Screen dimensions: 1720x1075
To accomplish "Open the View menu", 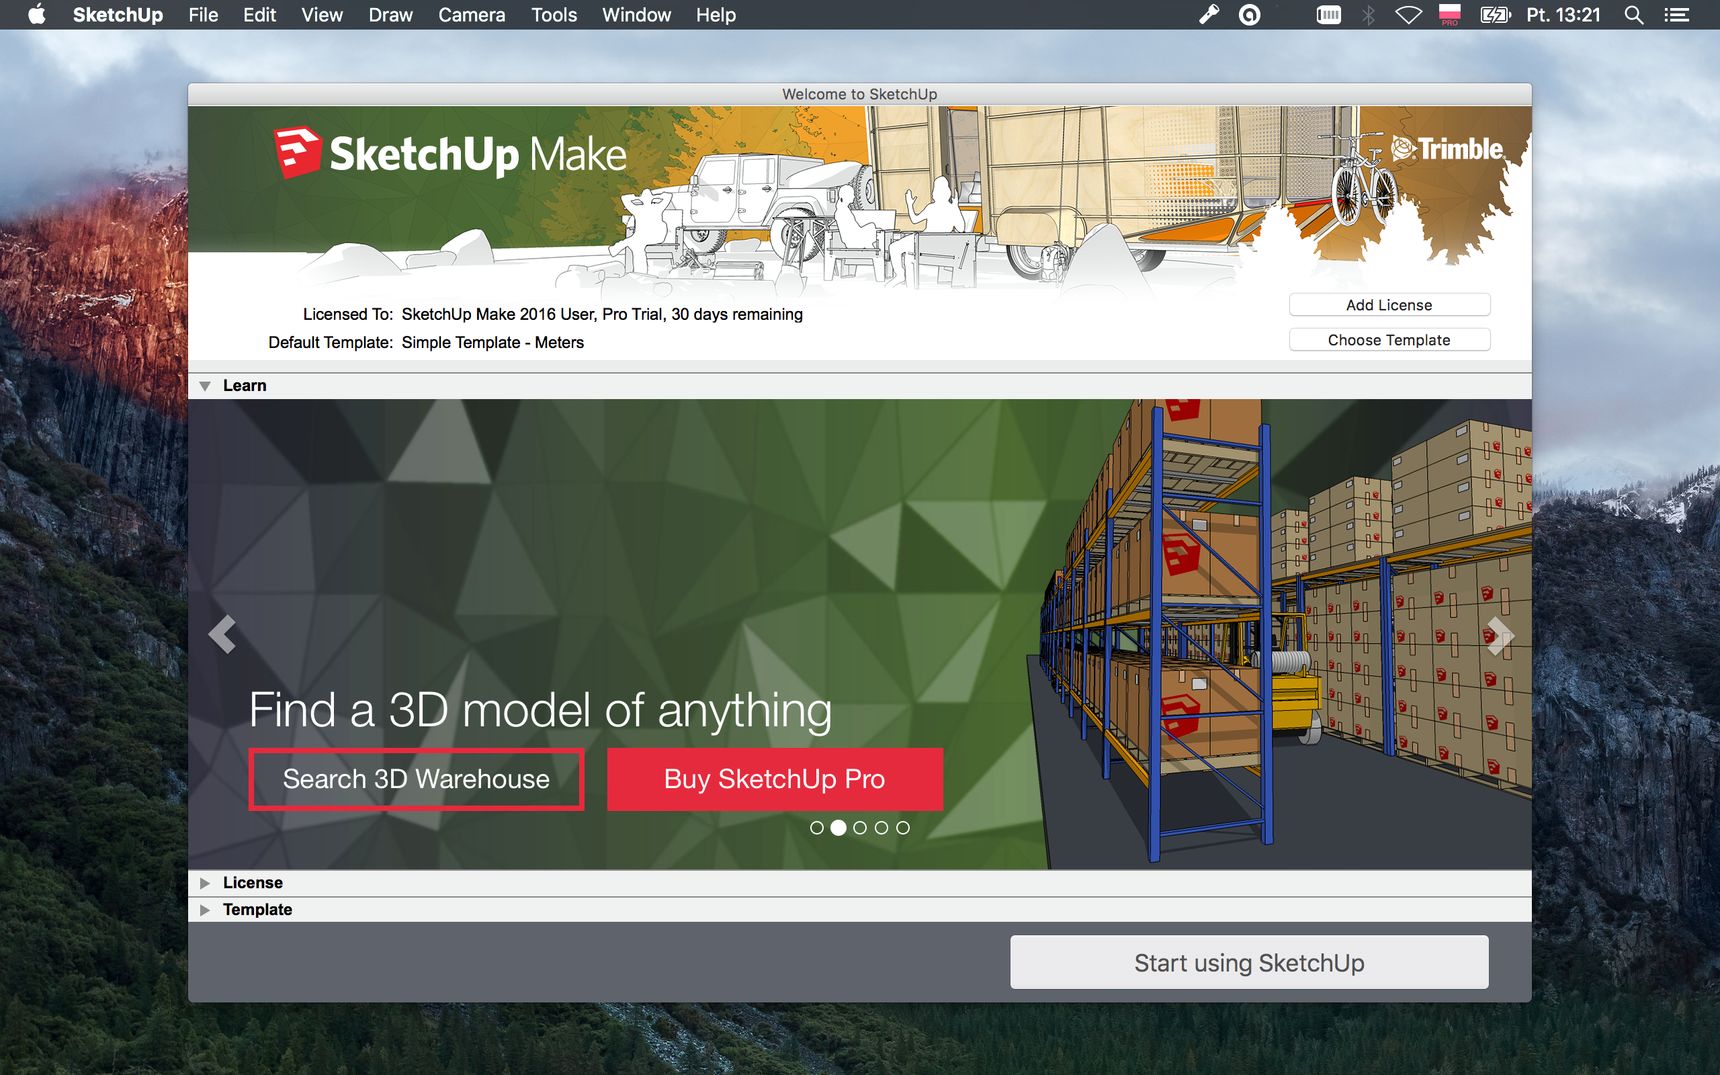I will click(x=322, y=15).
